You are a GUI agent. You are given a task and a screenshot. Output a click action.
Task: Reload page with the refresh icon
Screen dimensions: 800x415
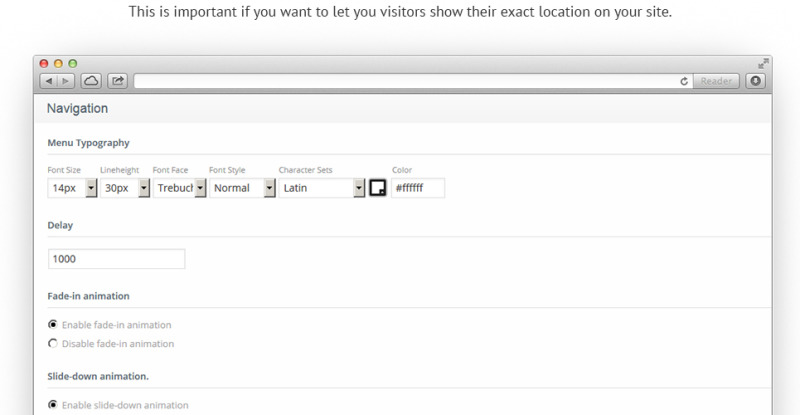pos(684,81)
